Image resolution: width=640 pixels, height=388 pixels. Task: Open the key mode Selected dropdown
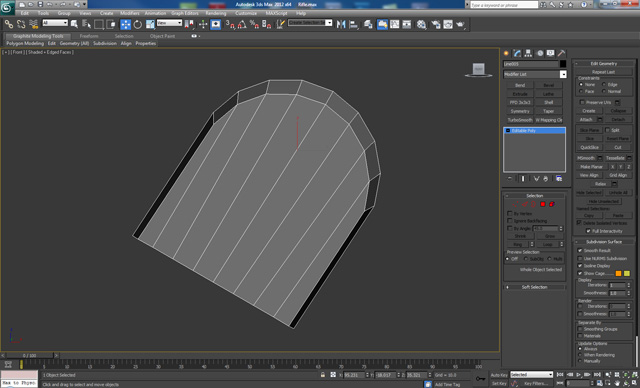pyautogui.click(x=531, y=375)
